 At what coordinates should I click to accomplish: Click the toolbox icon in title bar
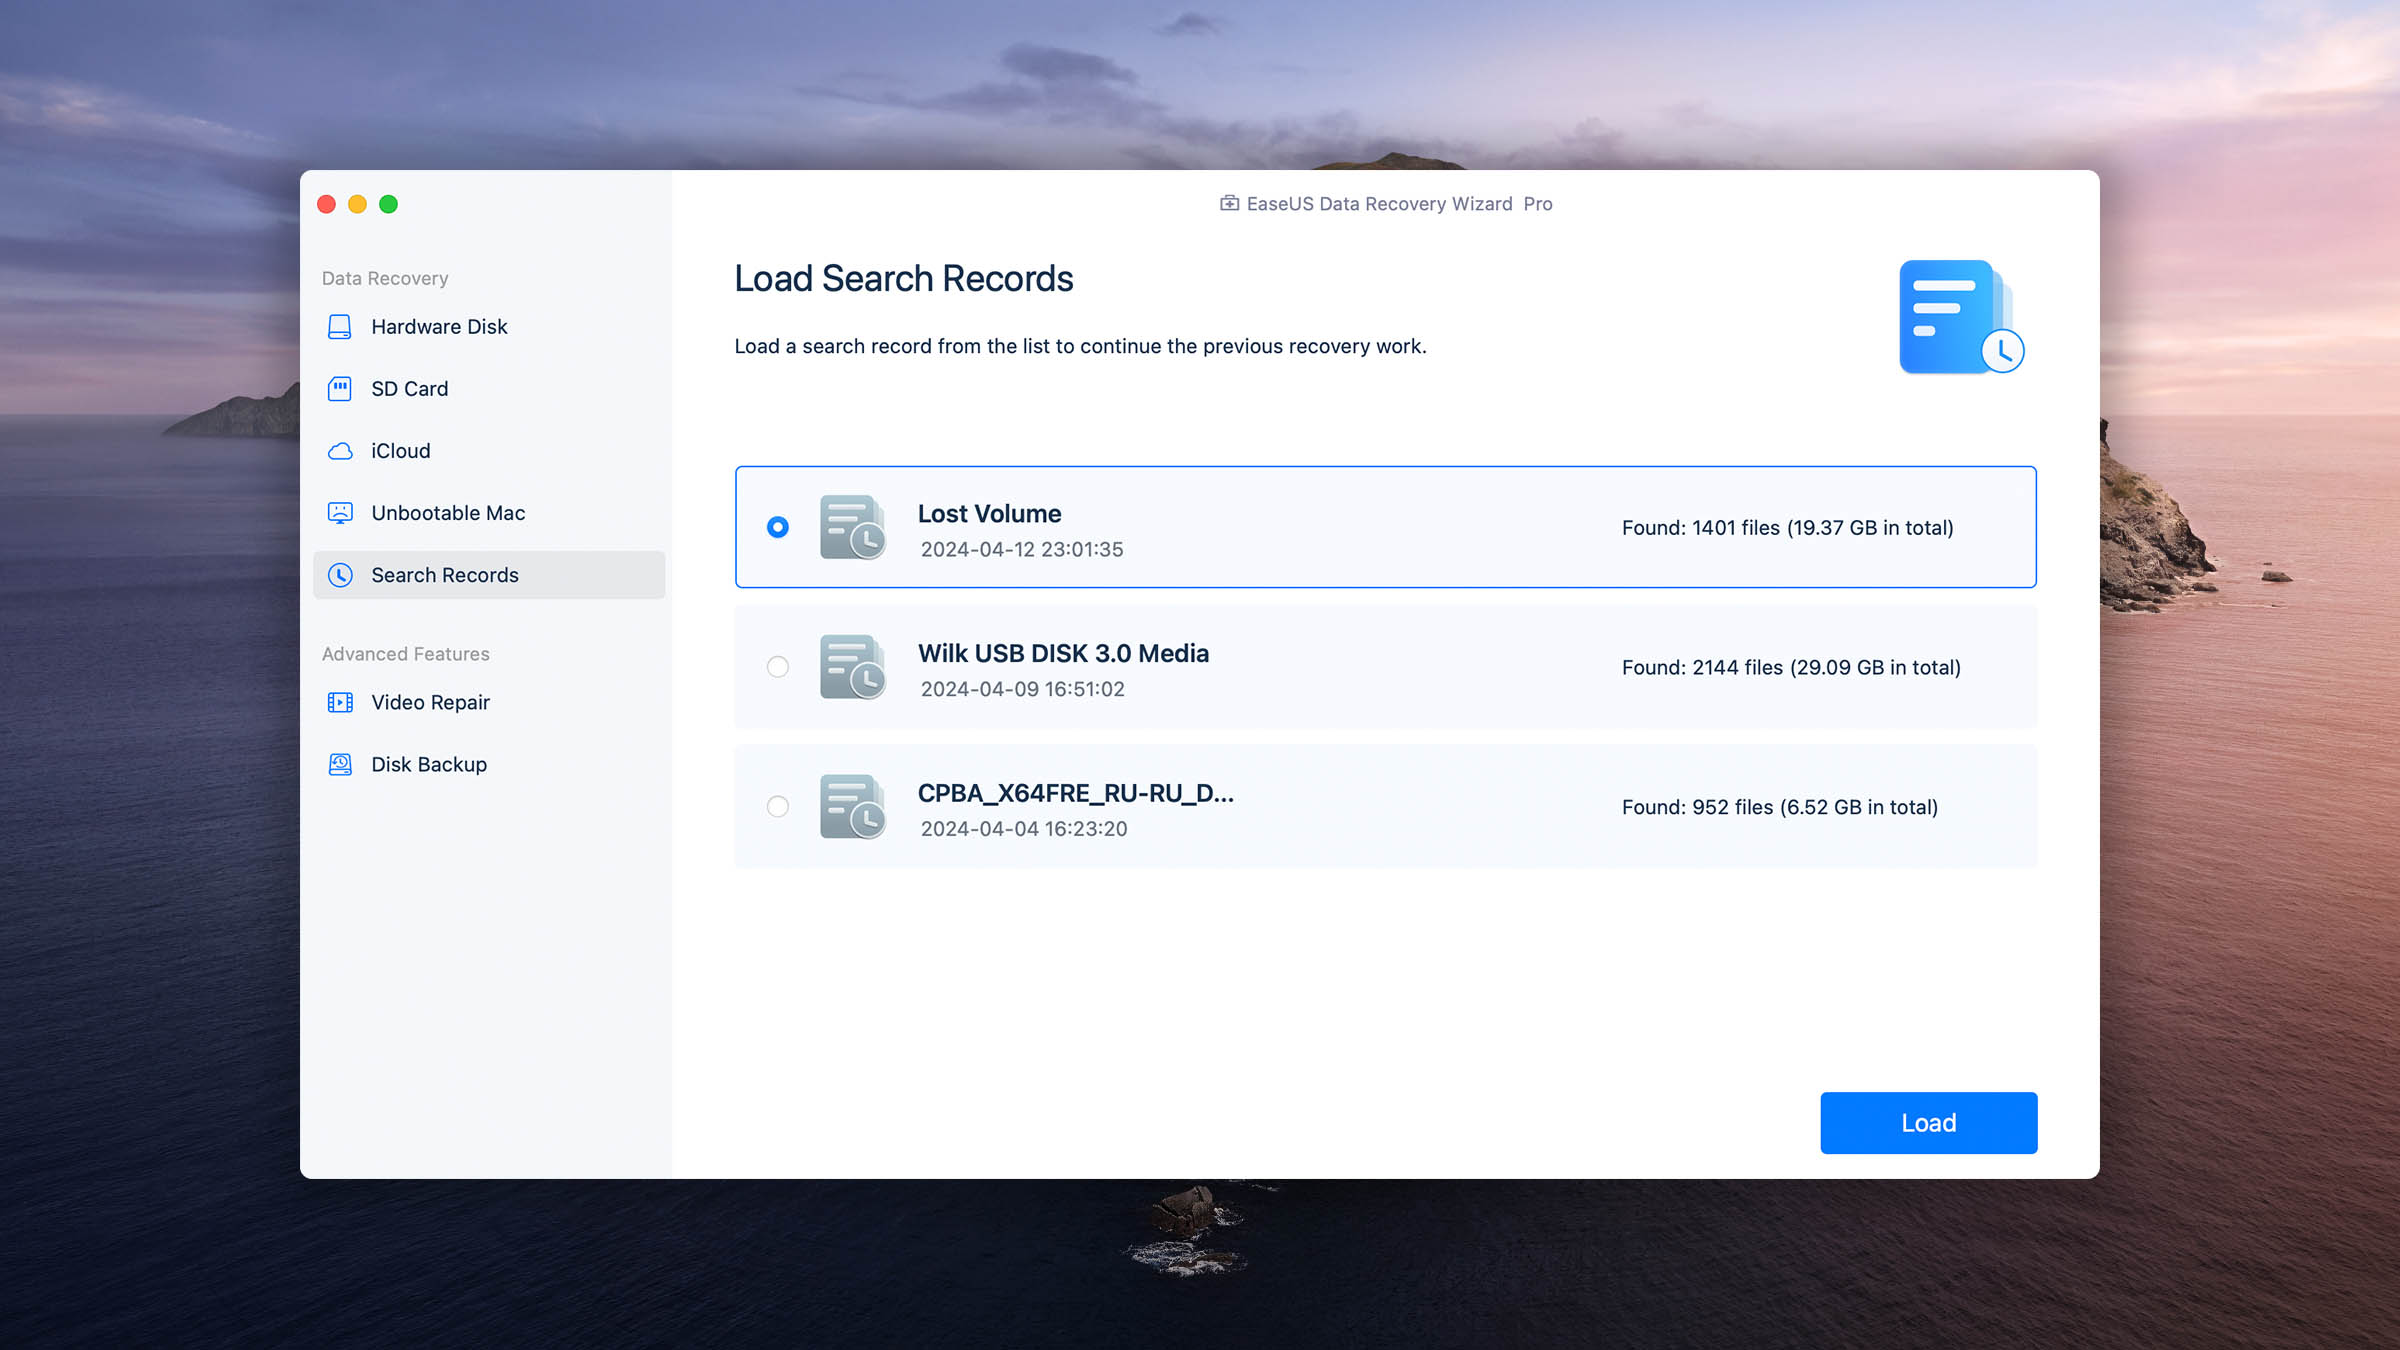pos(1229,204)
